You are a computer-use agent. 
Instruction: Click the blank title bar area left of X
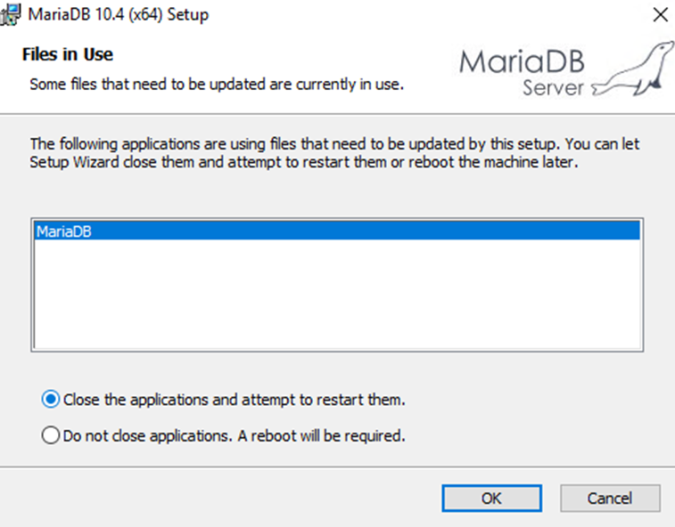coord(430,15)
